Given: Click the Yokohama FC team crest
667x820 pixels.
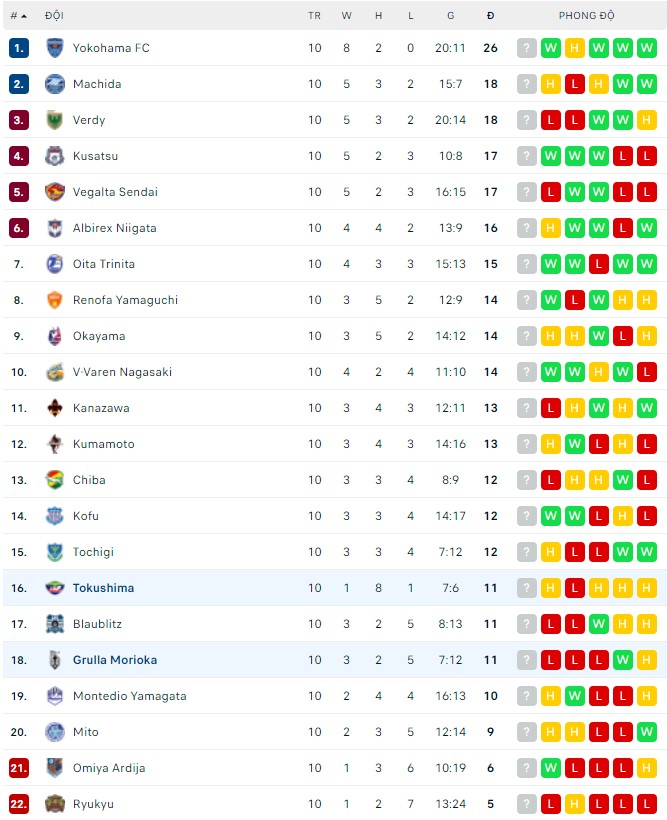Looking at the screenshot, I should [55, 48].
